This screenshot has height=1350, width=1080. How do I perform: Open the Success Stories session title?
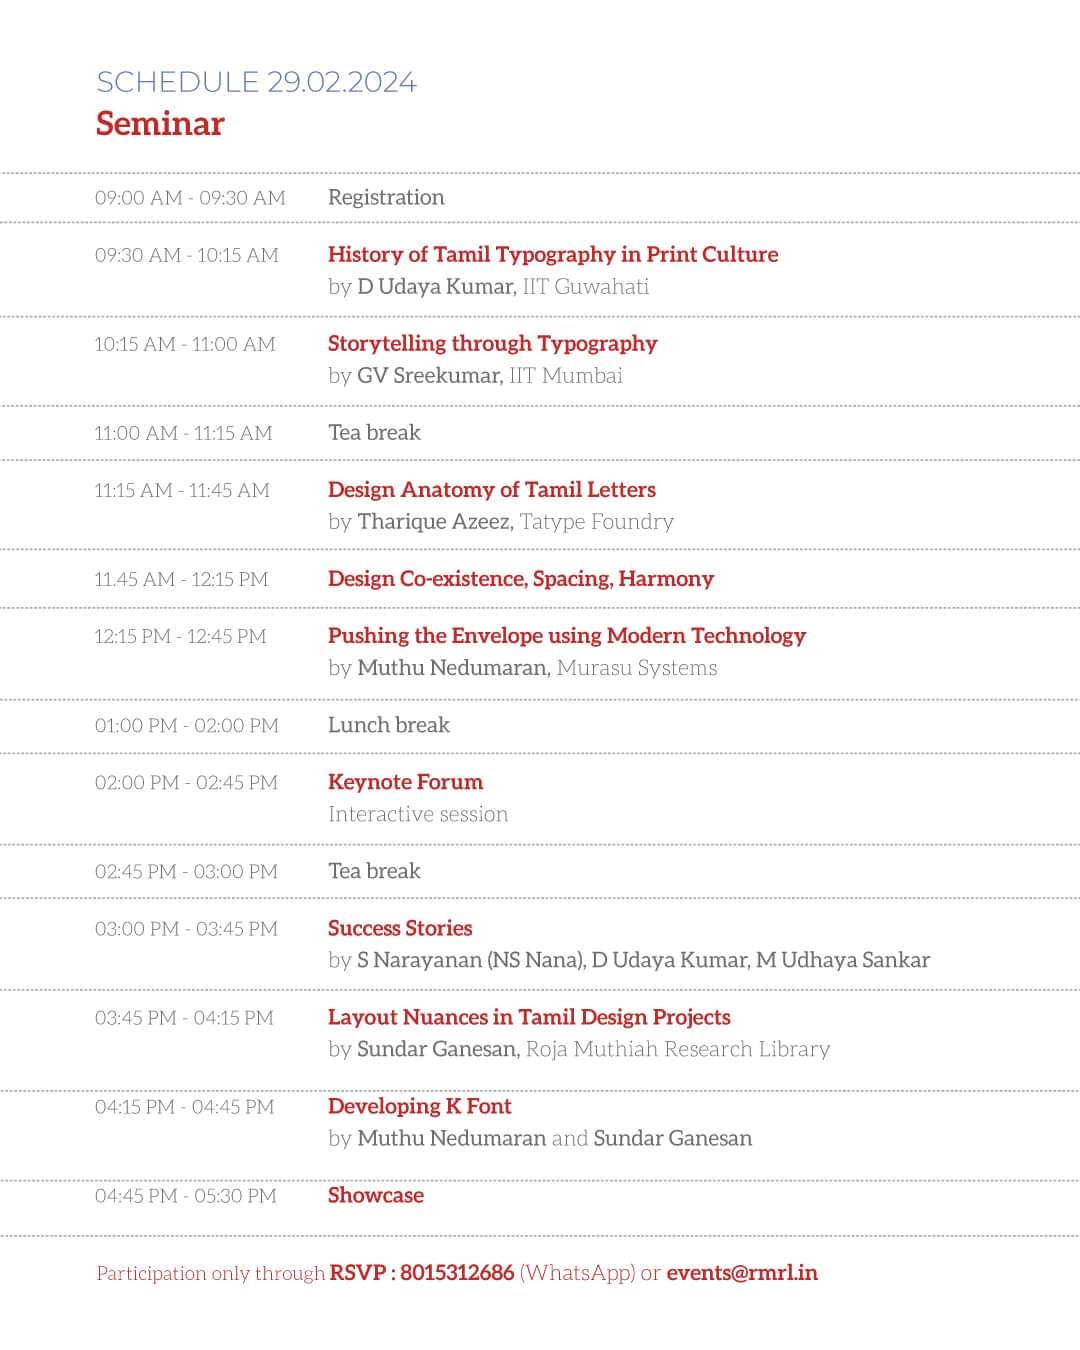tap(400, 928)
